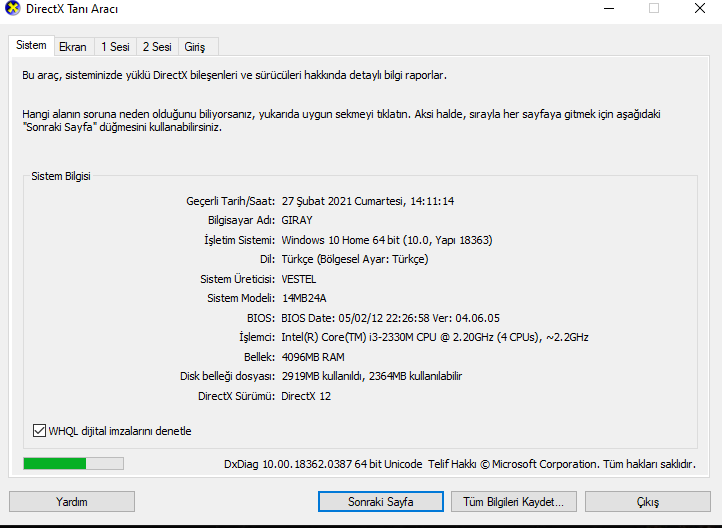
Task: Click the language value Türkçe
Action: coord(355,260)
